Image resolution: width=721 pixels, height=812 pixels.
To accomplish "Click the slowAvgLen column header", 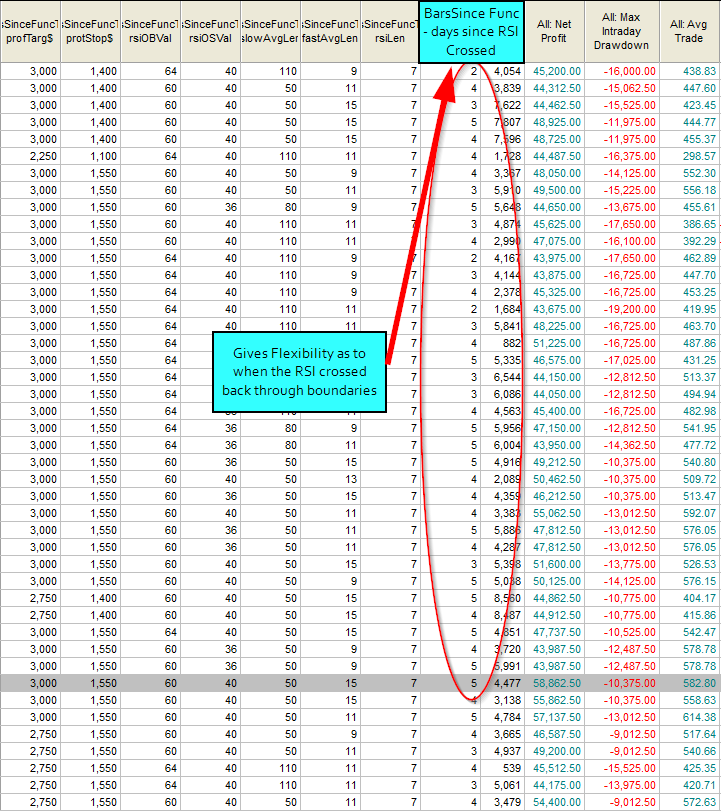I will pos(270,31).
